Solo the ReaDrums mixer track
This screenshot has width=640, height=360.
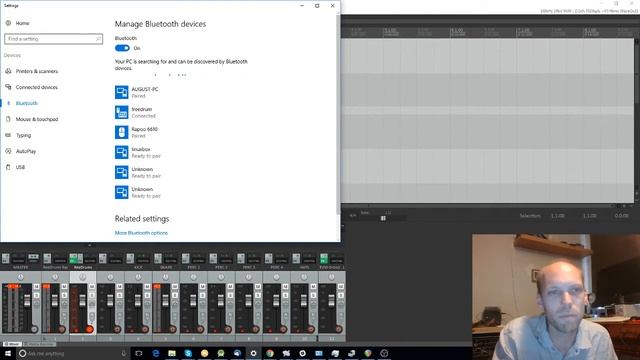[x=92, y=296]
